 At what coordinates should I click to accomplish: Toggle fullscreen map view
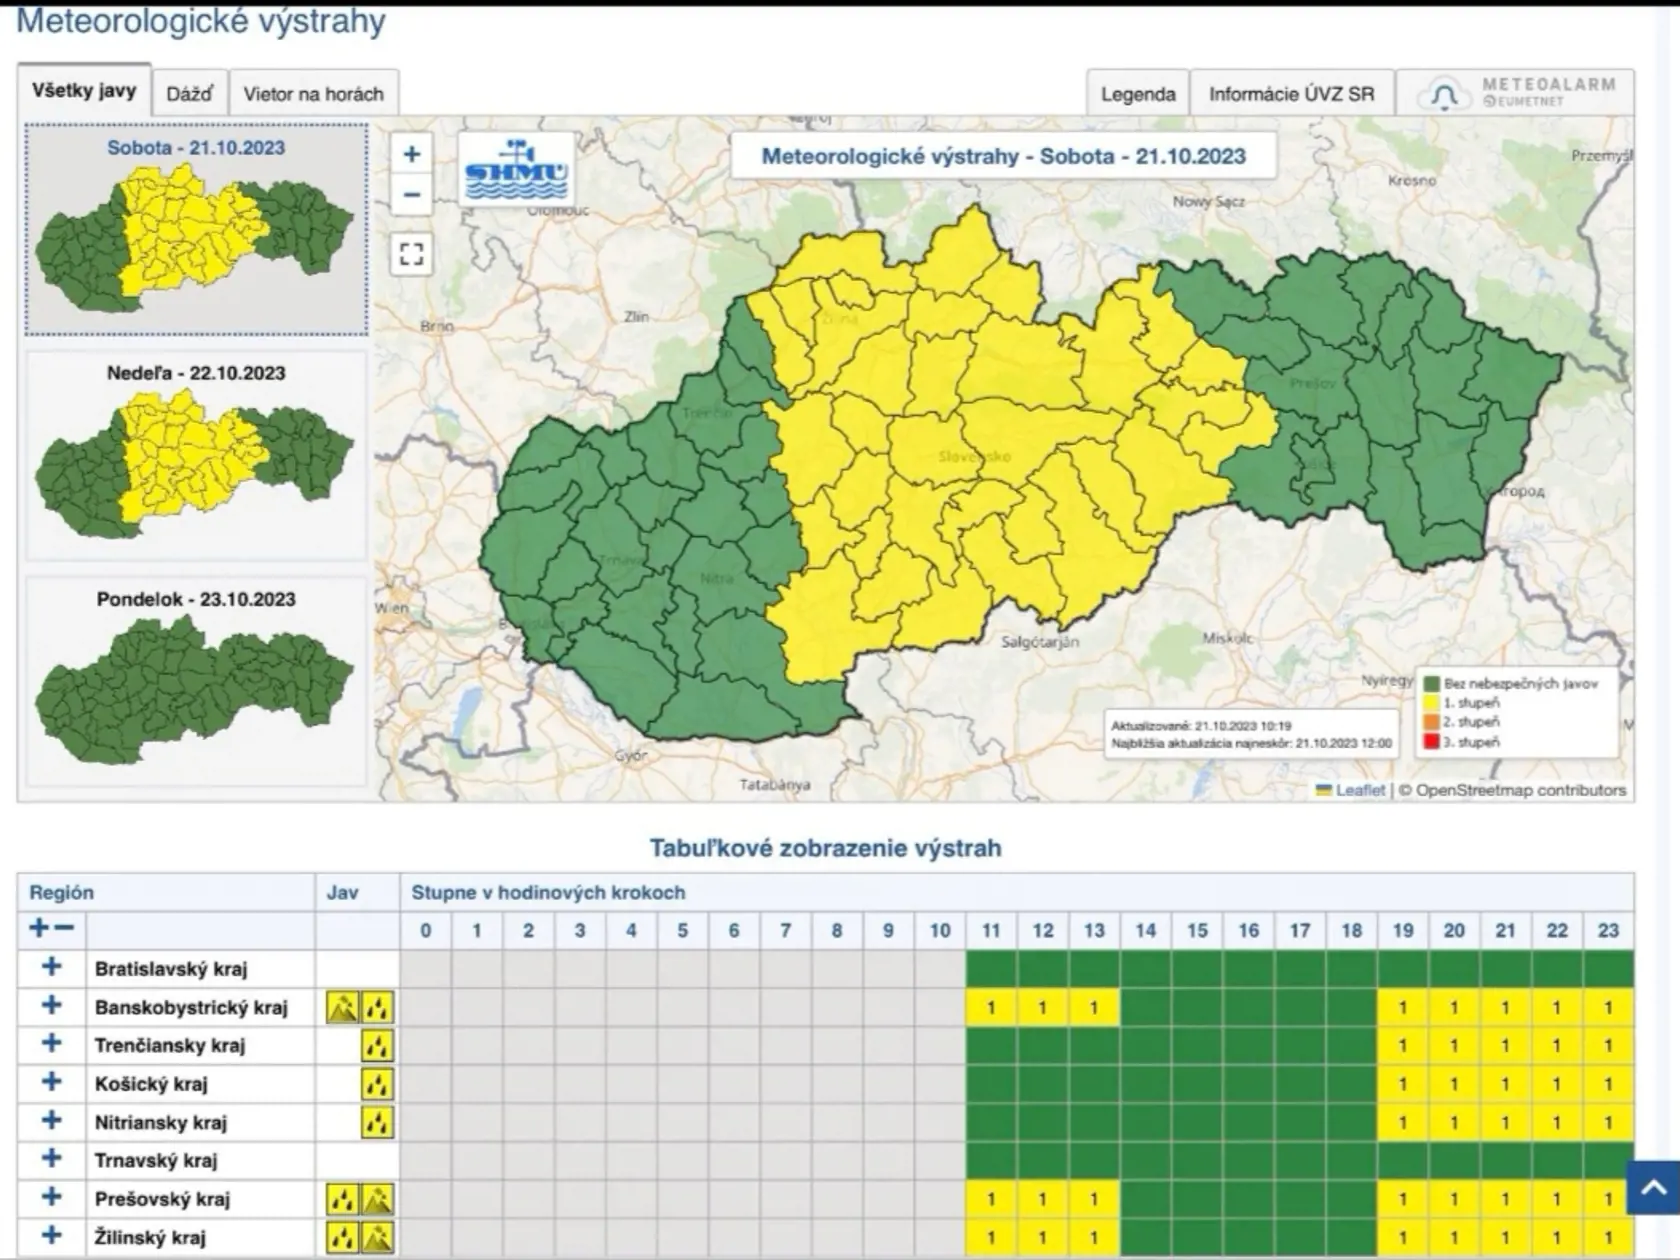(x=411, y=253)
